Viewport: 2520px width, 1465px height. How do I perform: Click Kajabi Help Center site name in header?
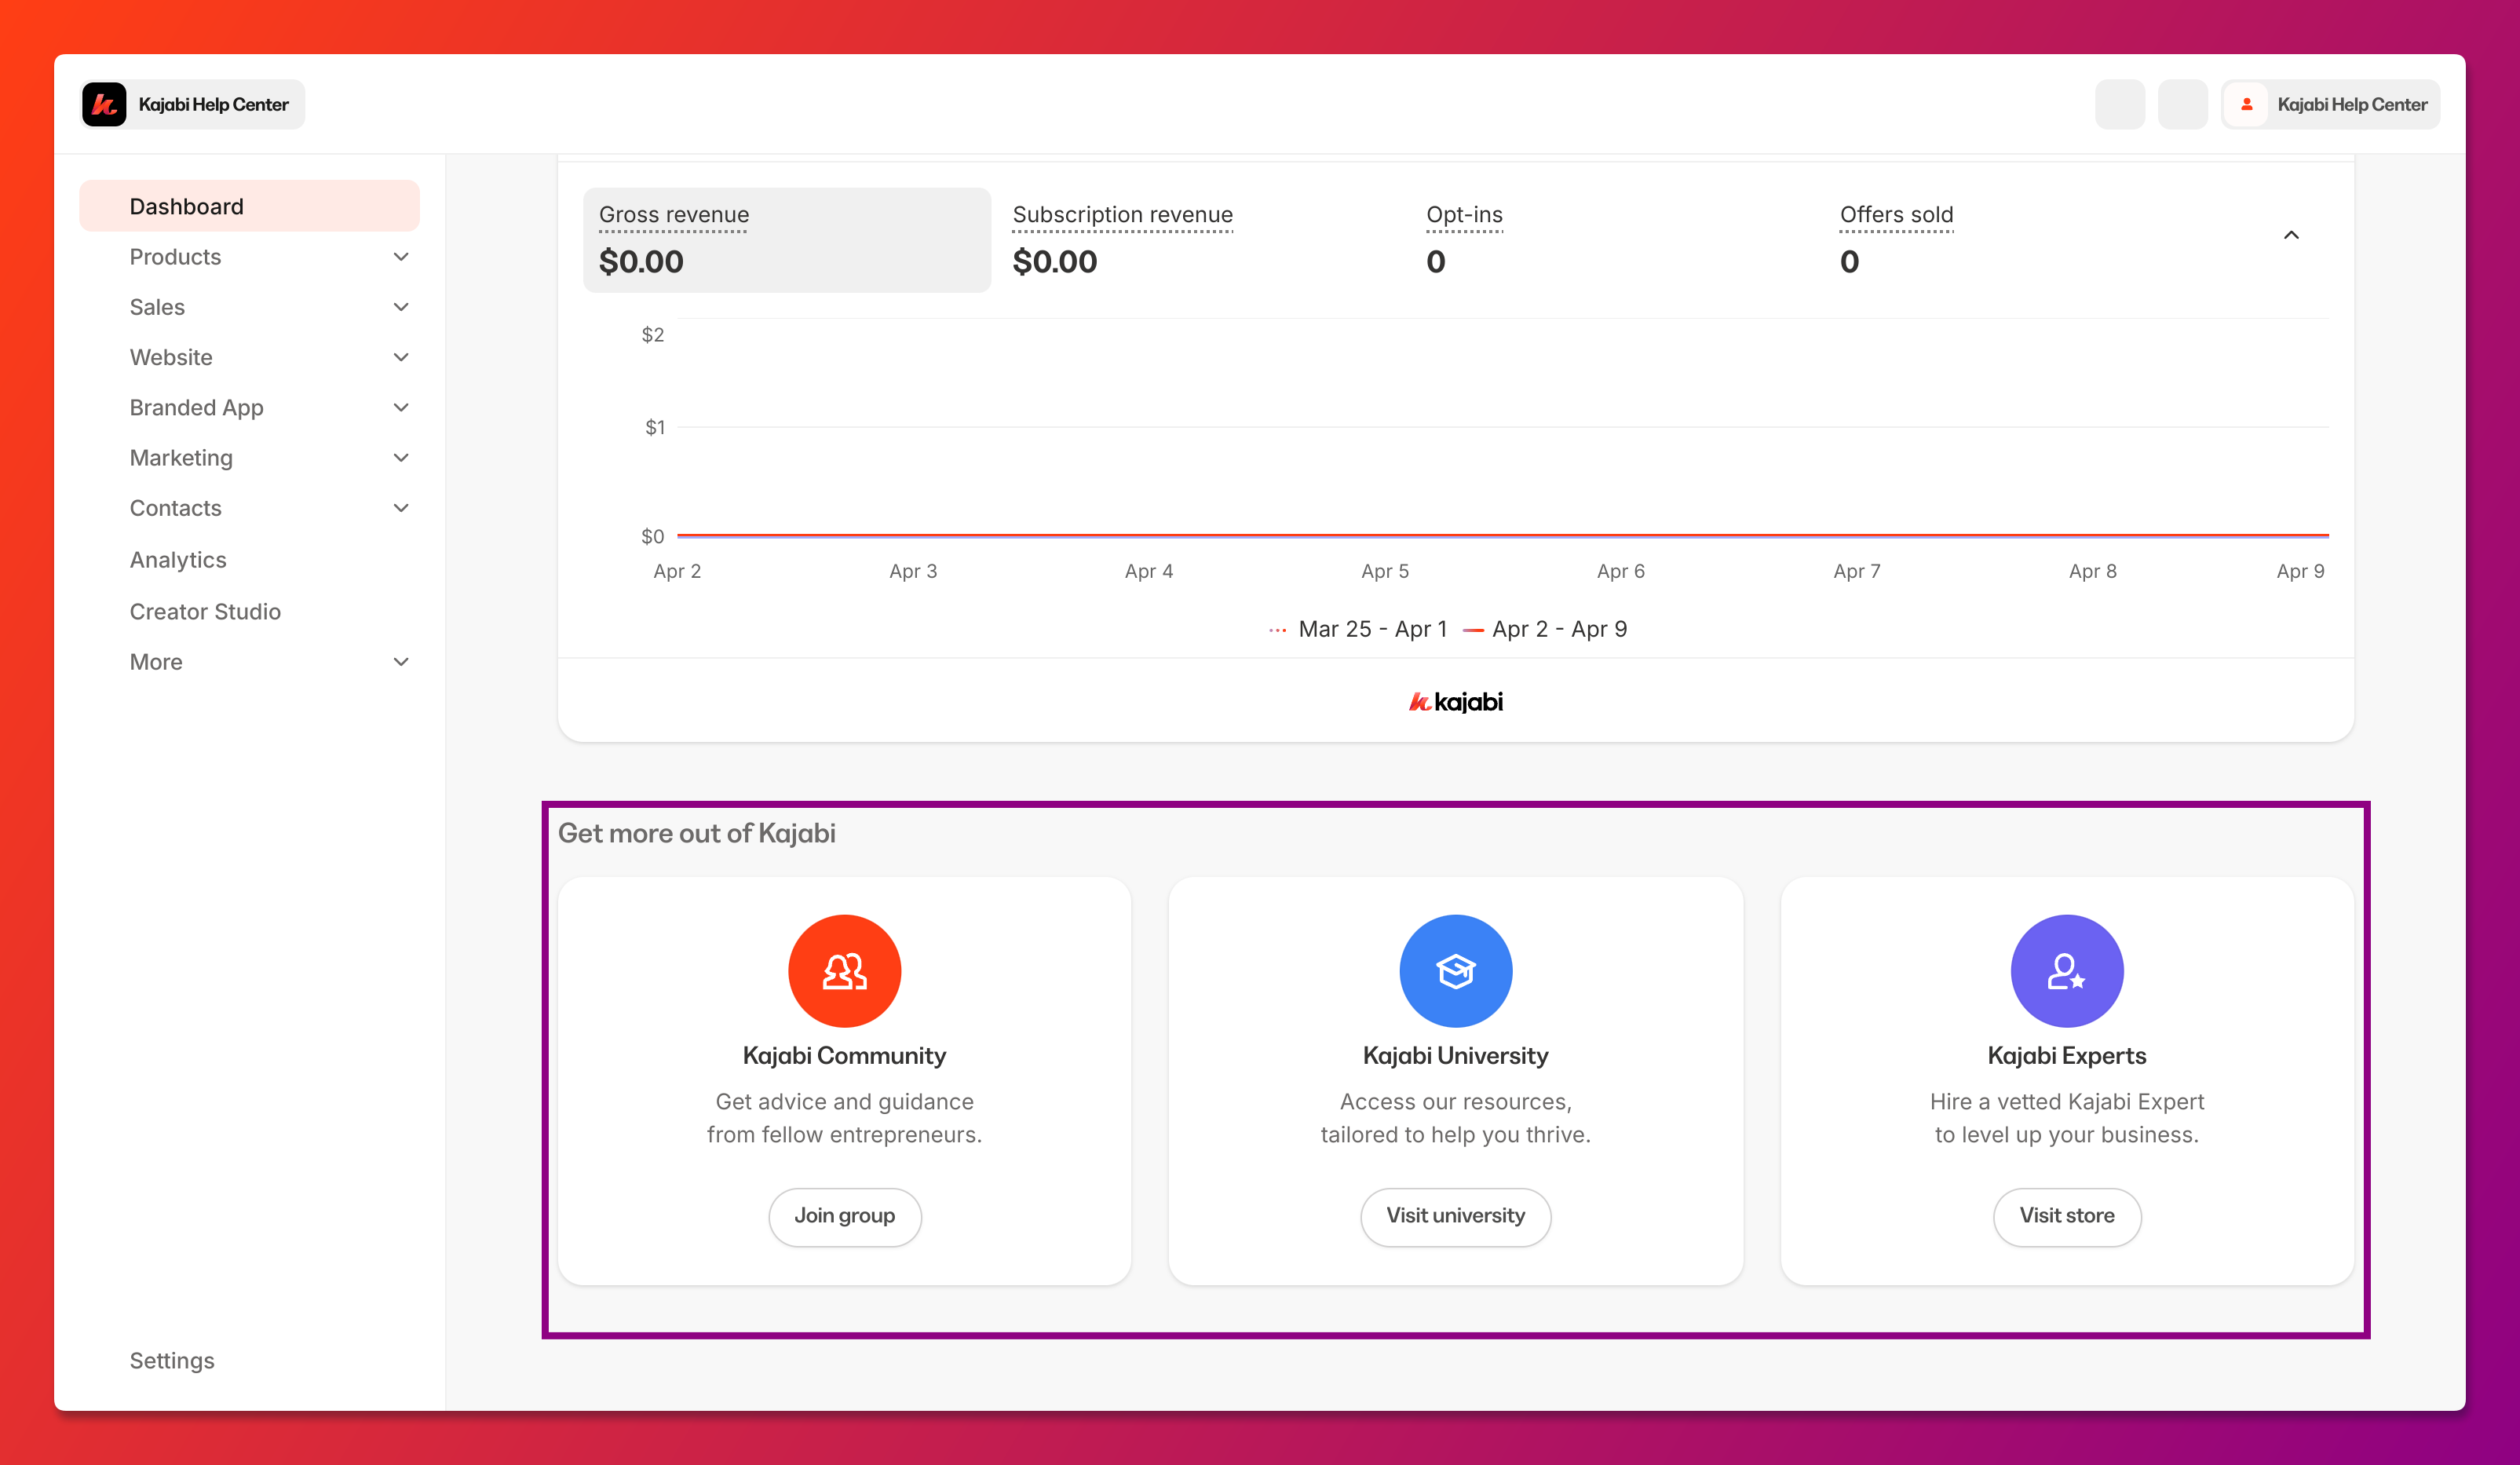pos(213,104)
